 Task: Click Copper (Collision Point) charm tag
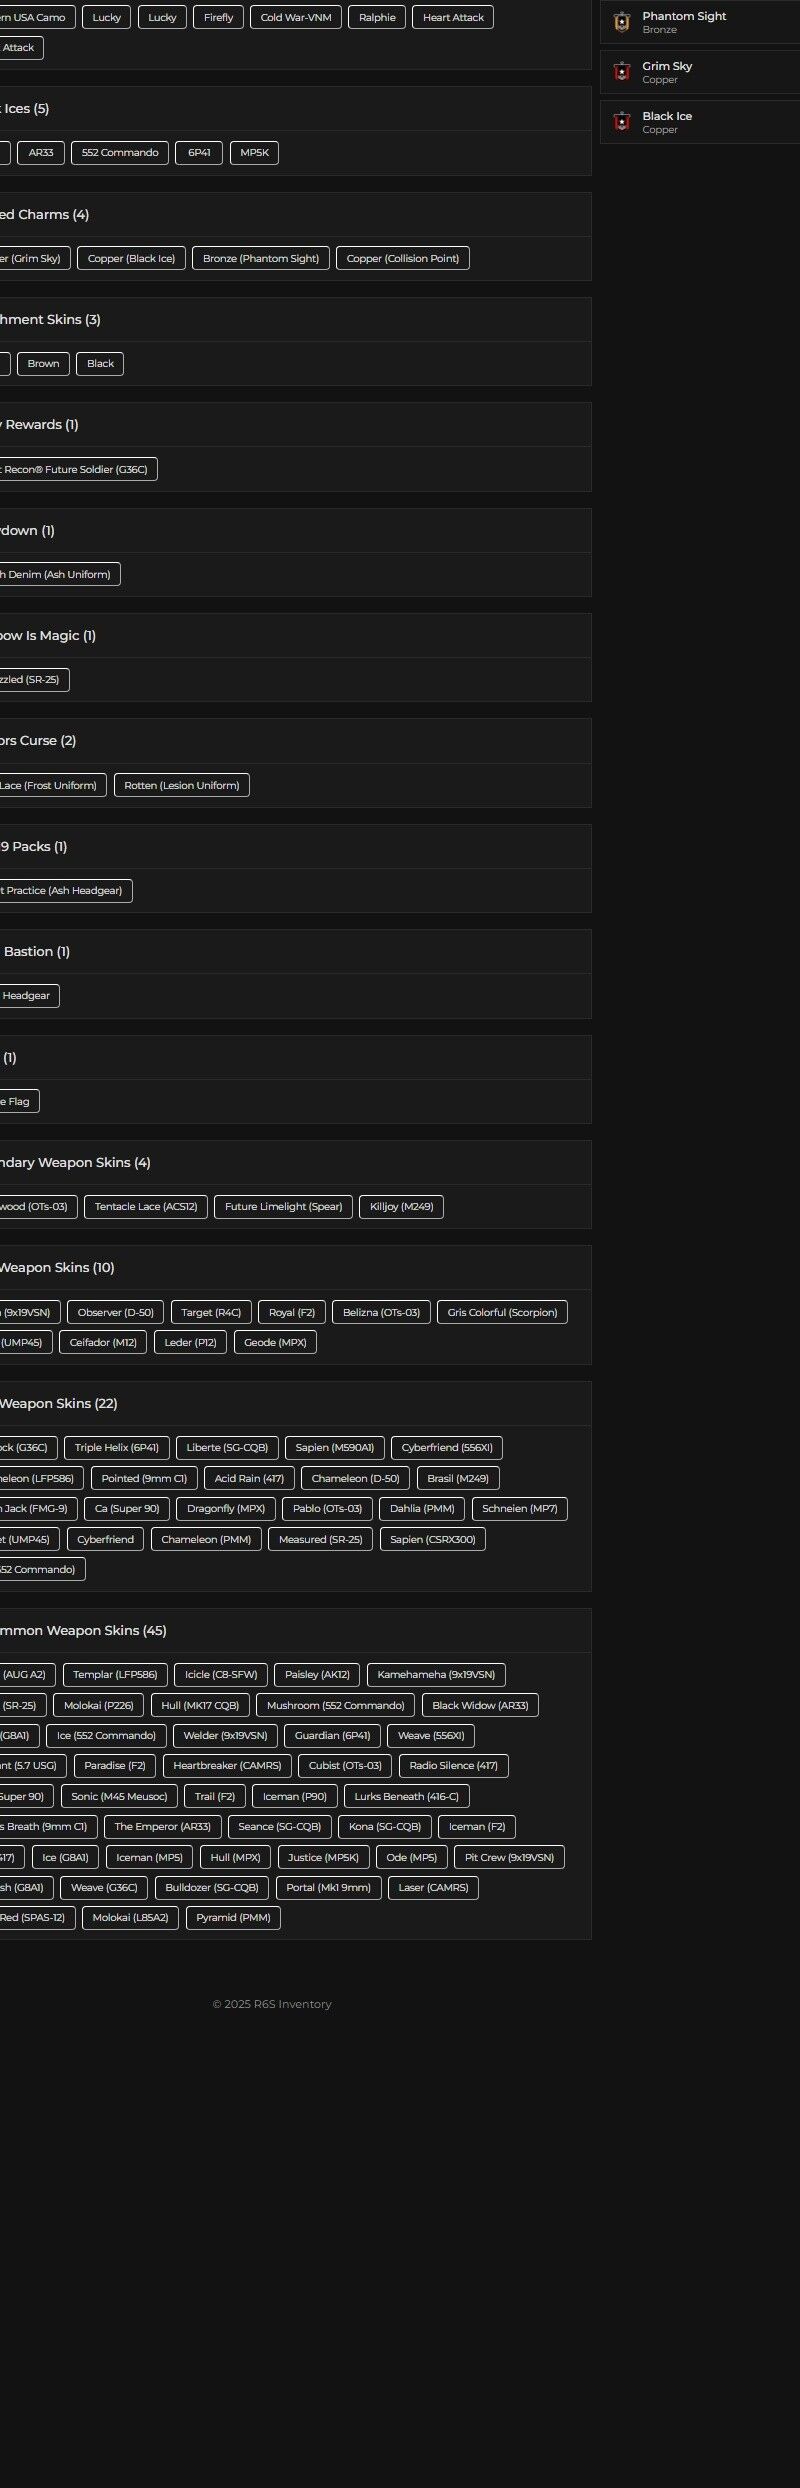402,259
